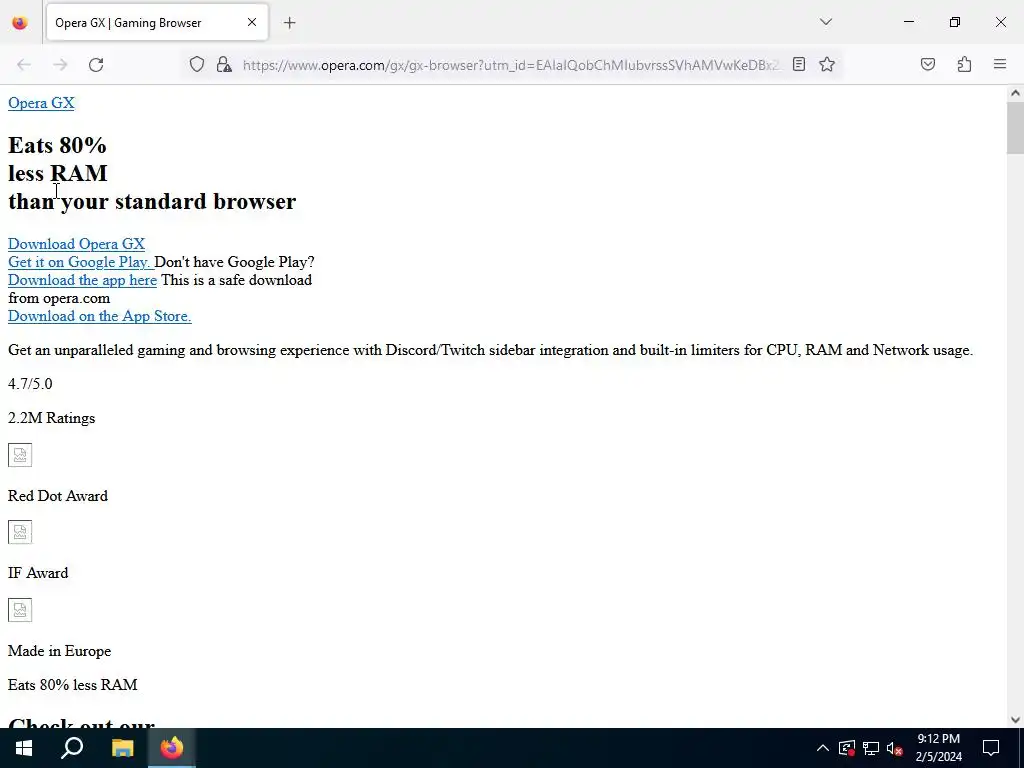Click the Firefox logo beside the tab strip

click(x=20, y=23)
